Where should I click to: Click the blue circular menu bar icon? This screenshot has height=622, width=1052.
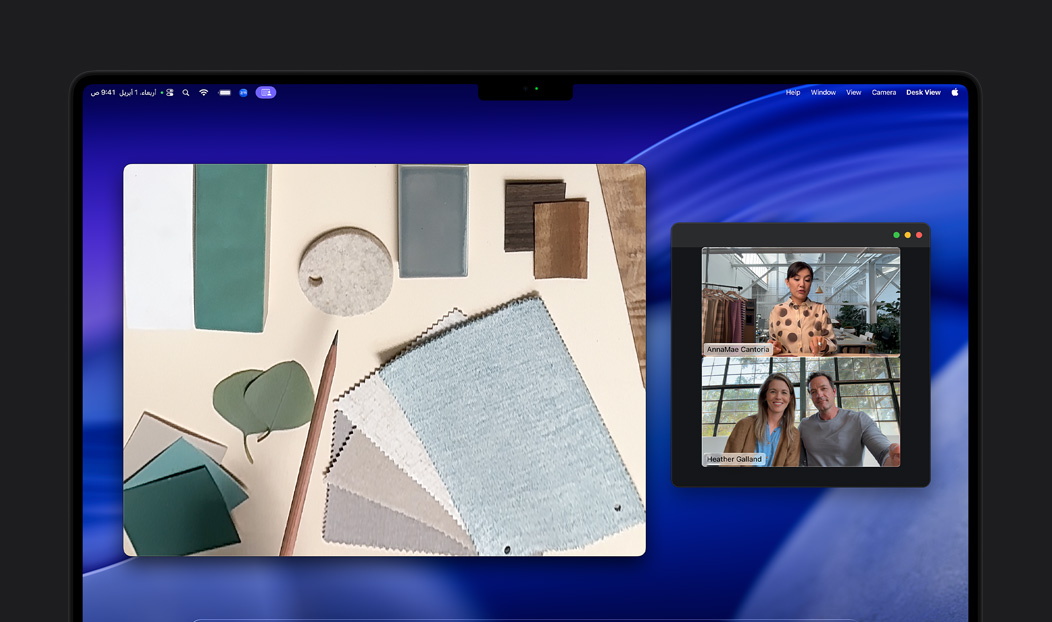tap(243, 92)
